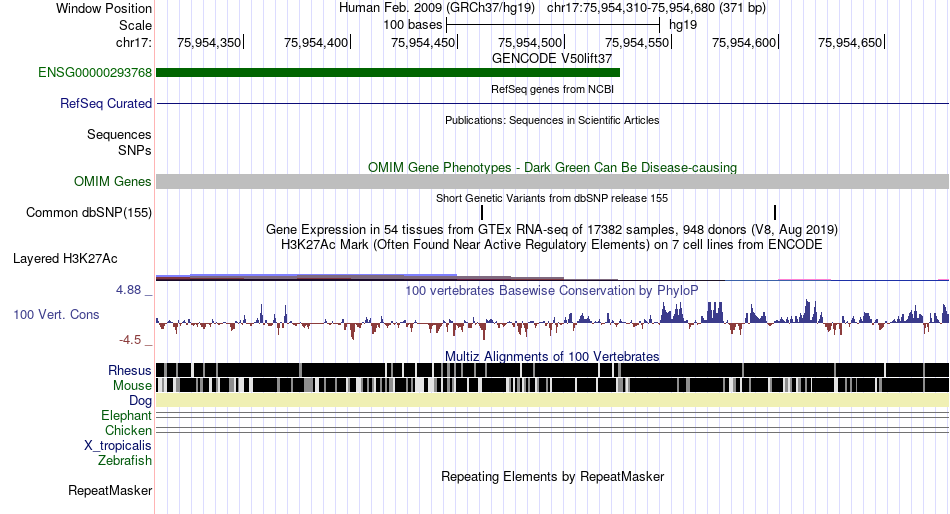The height and width of the screenshot is (514, 950).
Task: Click the Publications: Sequences in Scientific Articles title
Action: point(552,120)
